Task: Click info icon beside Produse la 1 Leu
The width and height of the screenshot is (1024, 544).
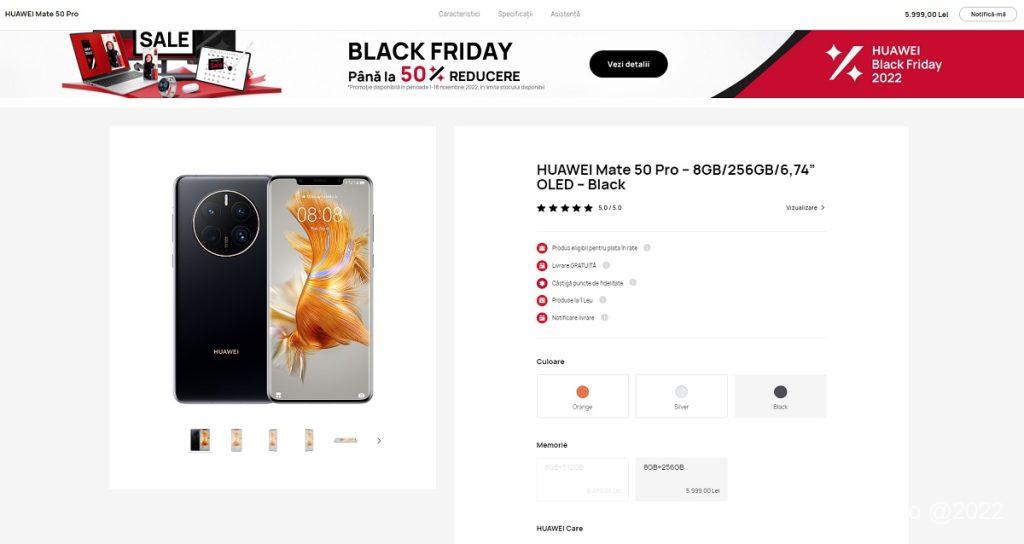Action: pyautogui.click(x=602, y=300)
